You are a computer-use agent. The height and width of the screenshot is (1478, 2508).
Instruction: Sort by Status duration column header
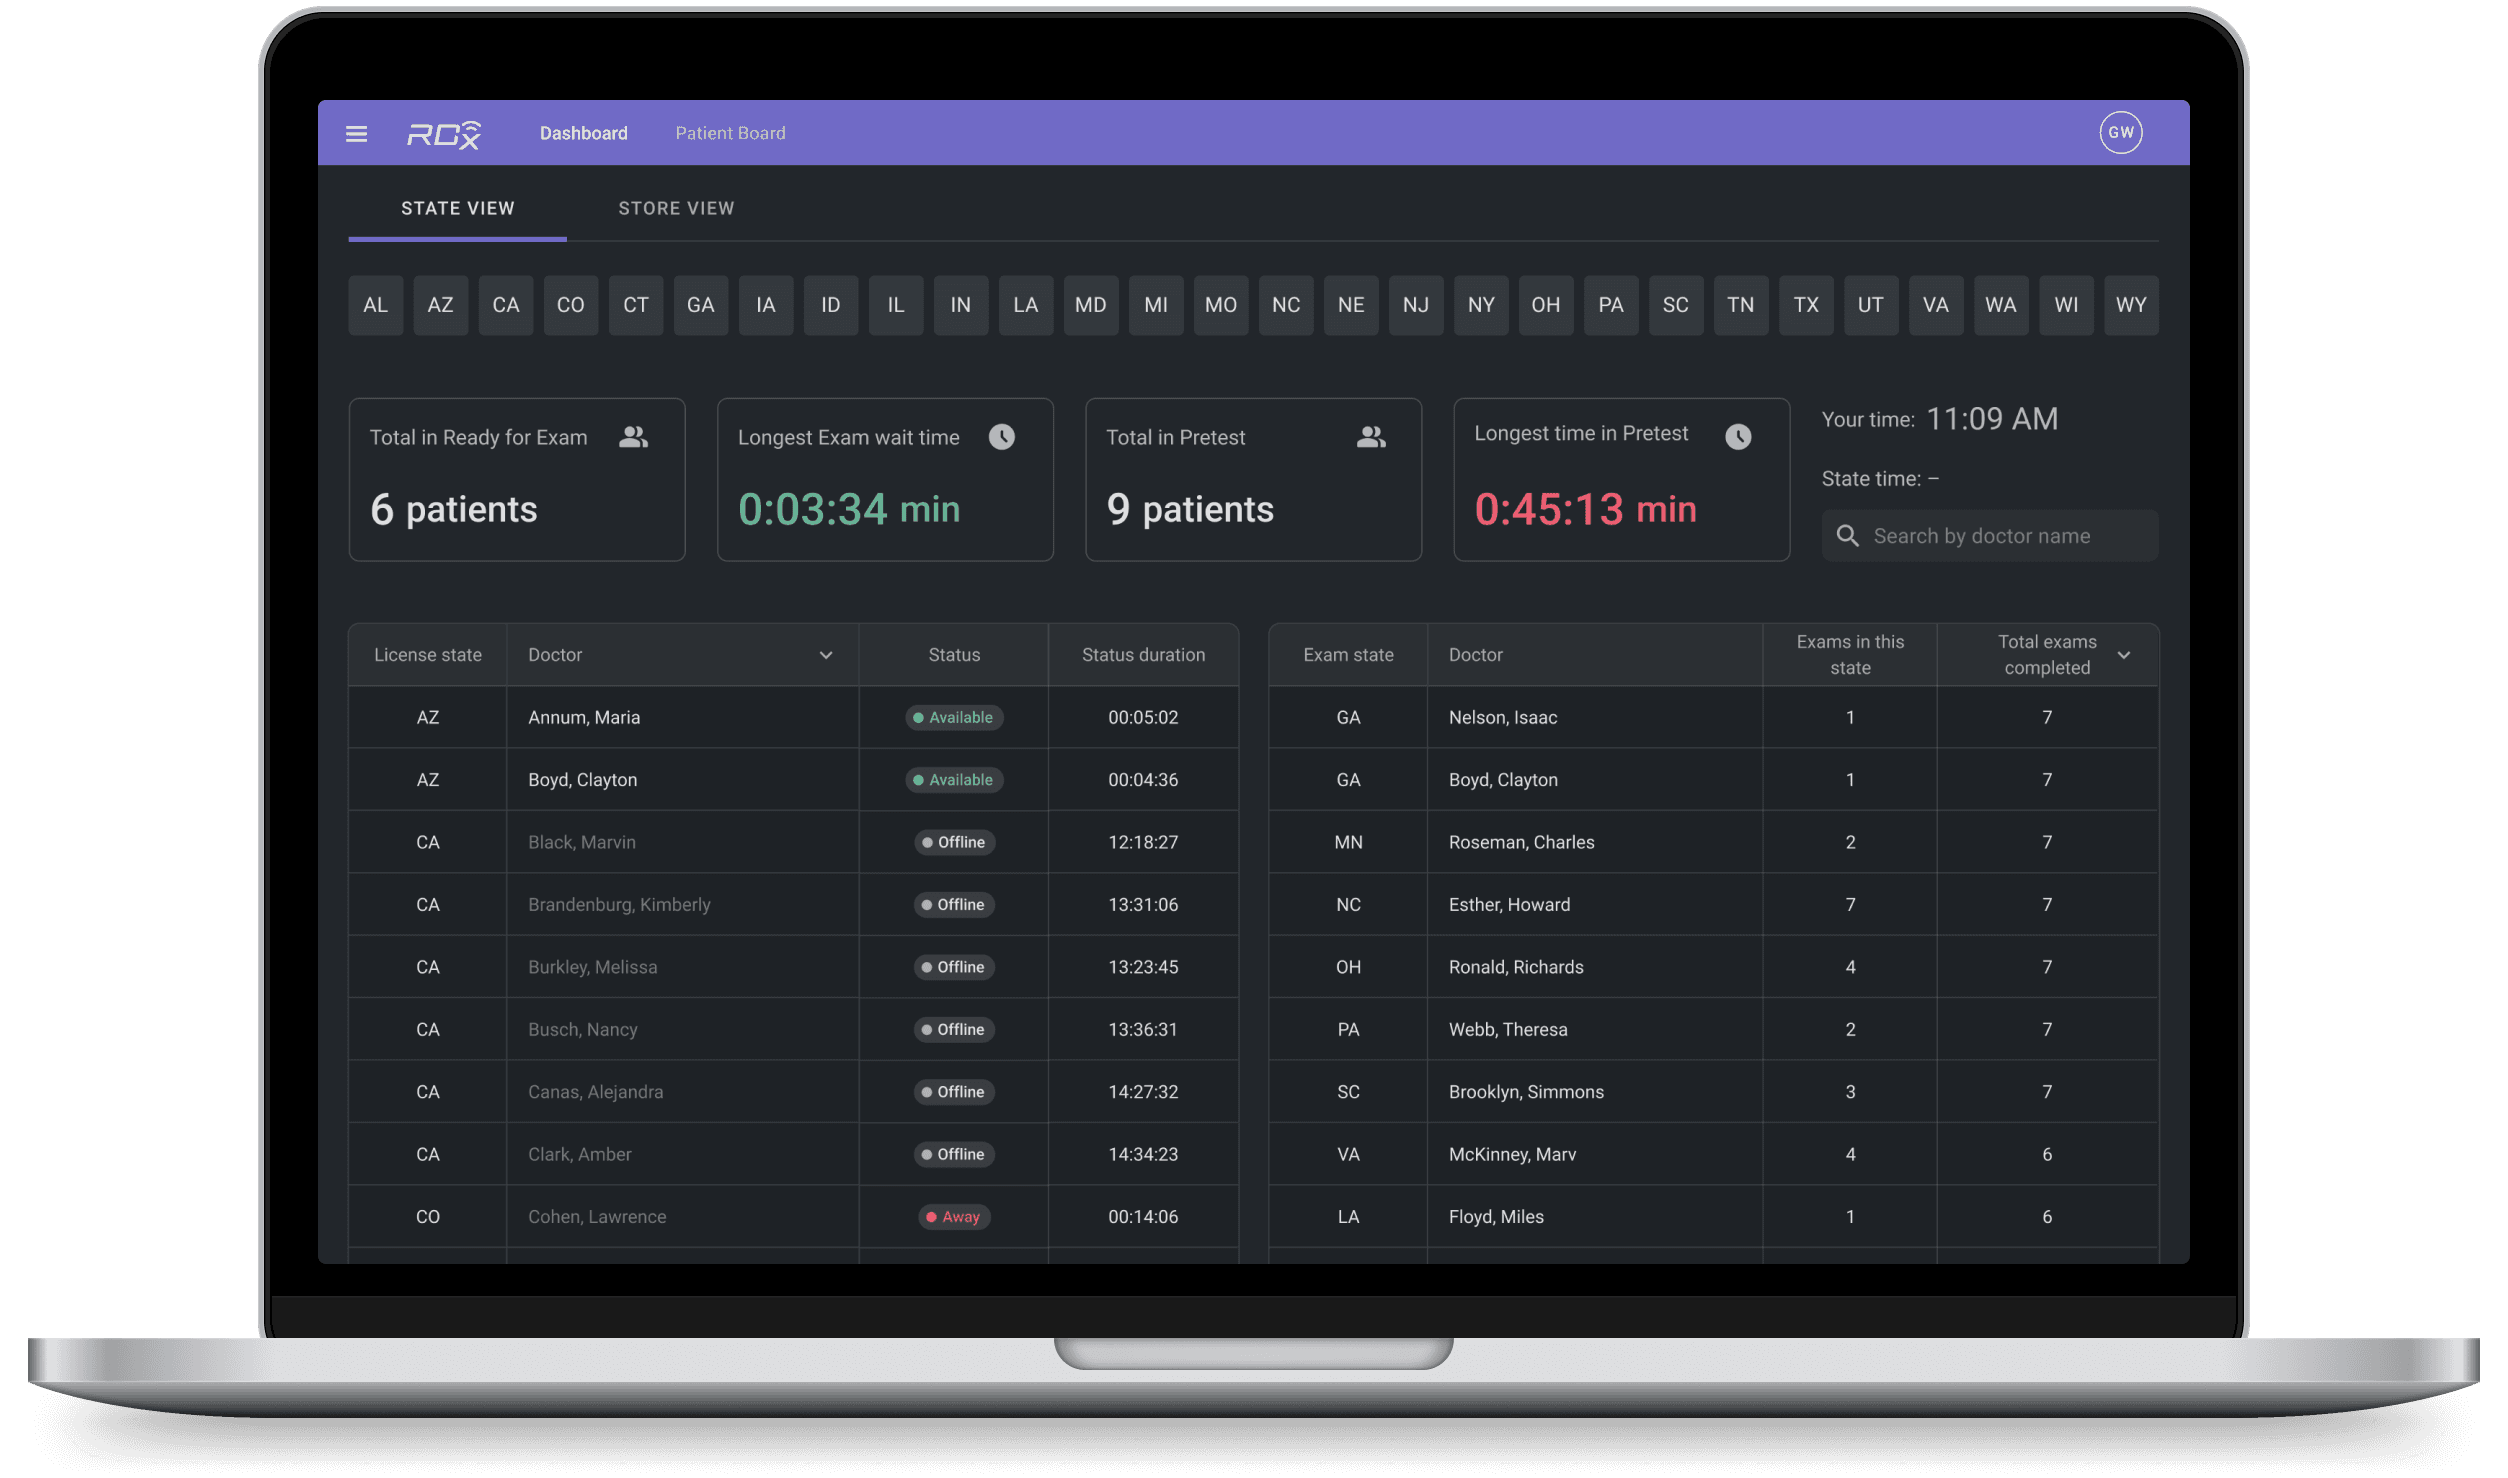(x=1143, y=655)
